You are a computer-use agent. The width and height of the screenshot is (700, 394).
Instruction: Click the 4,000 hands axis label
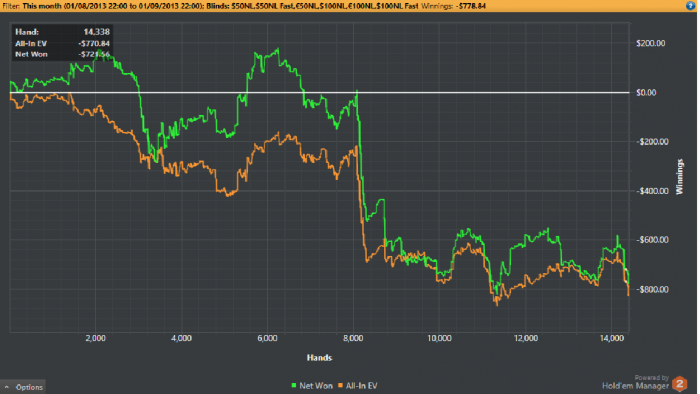(x=181, y=338)
